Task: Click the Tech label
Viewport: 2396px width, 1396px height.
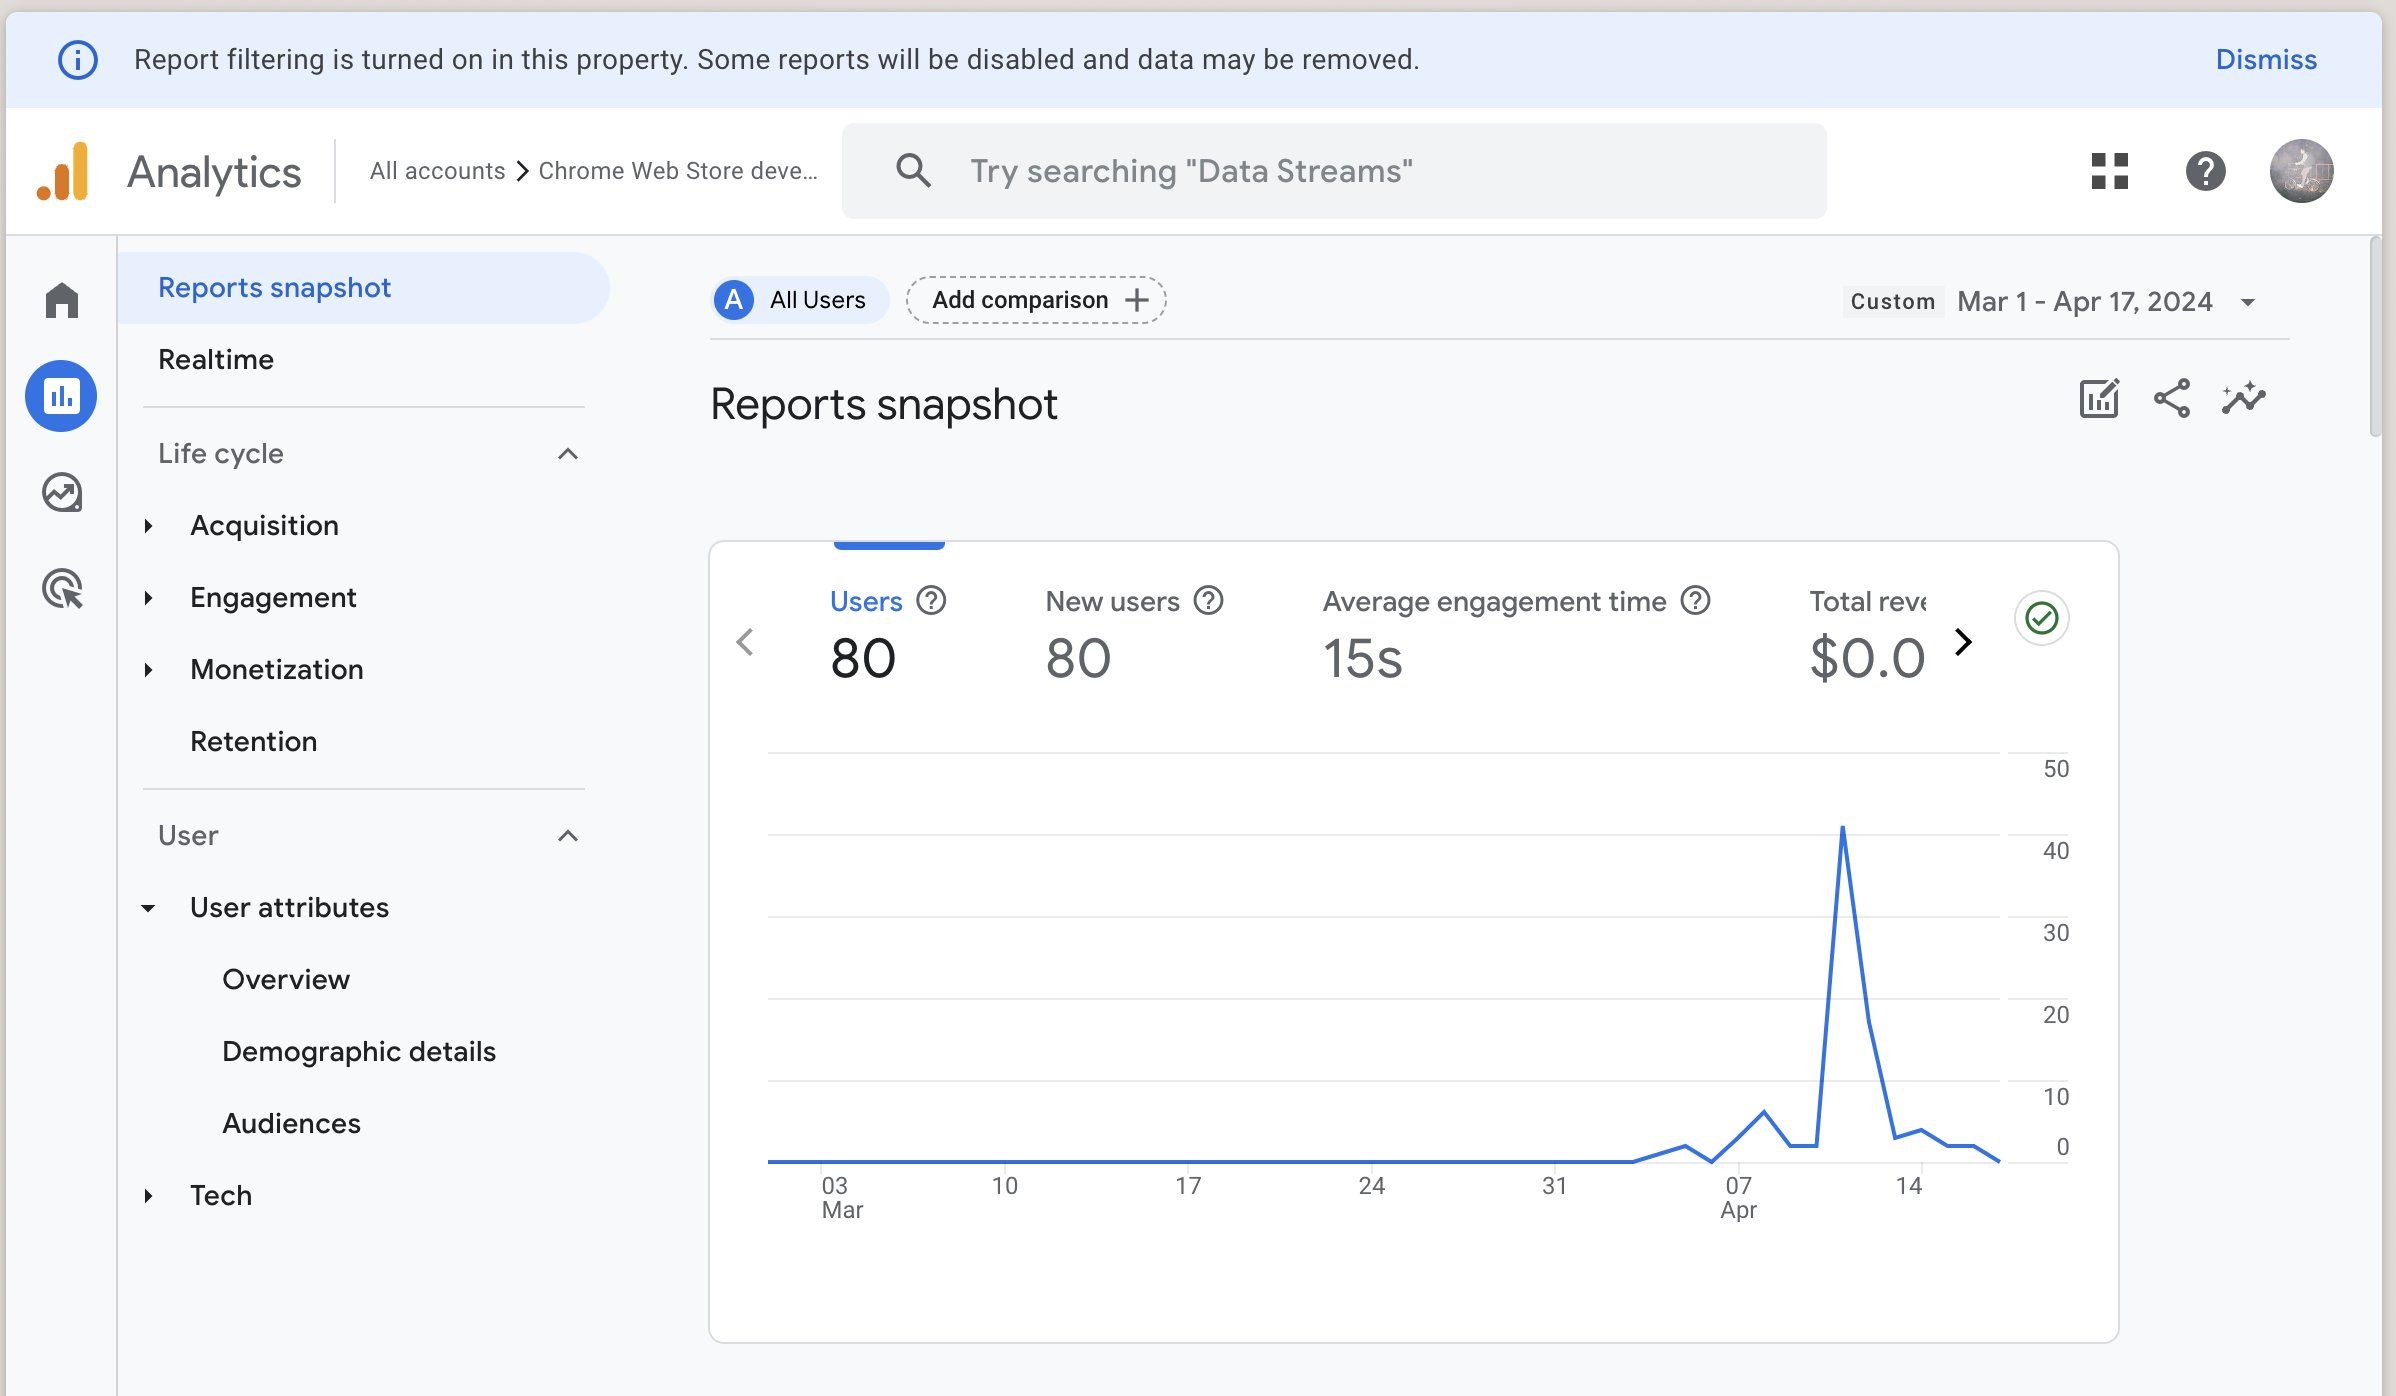Action: pyautogui.click(x=221, y=1196)
